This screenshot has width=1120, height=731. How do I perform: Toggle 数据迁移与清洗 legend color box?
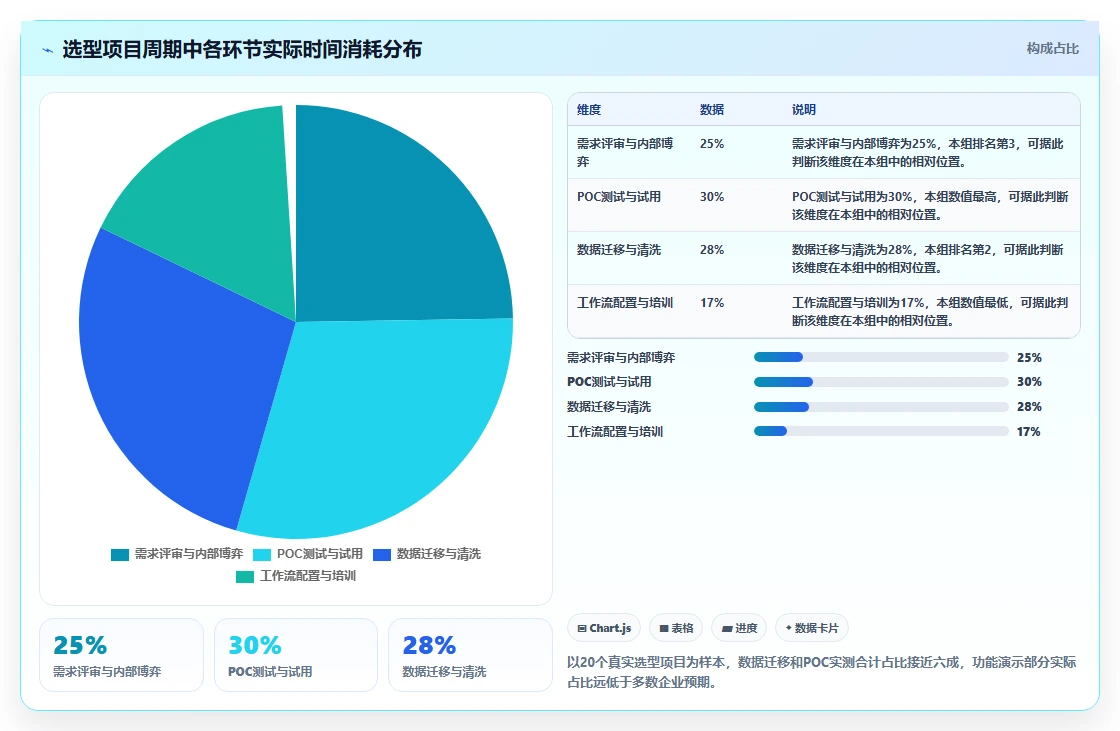pos(382,555)
